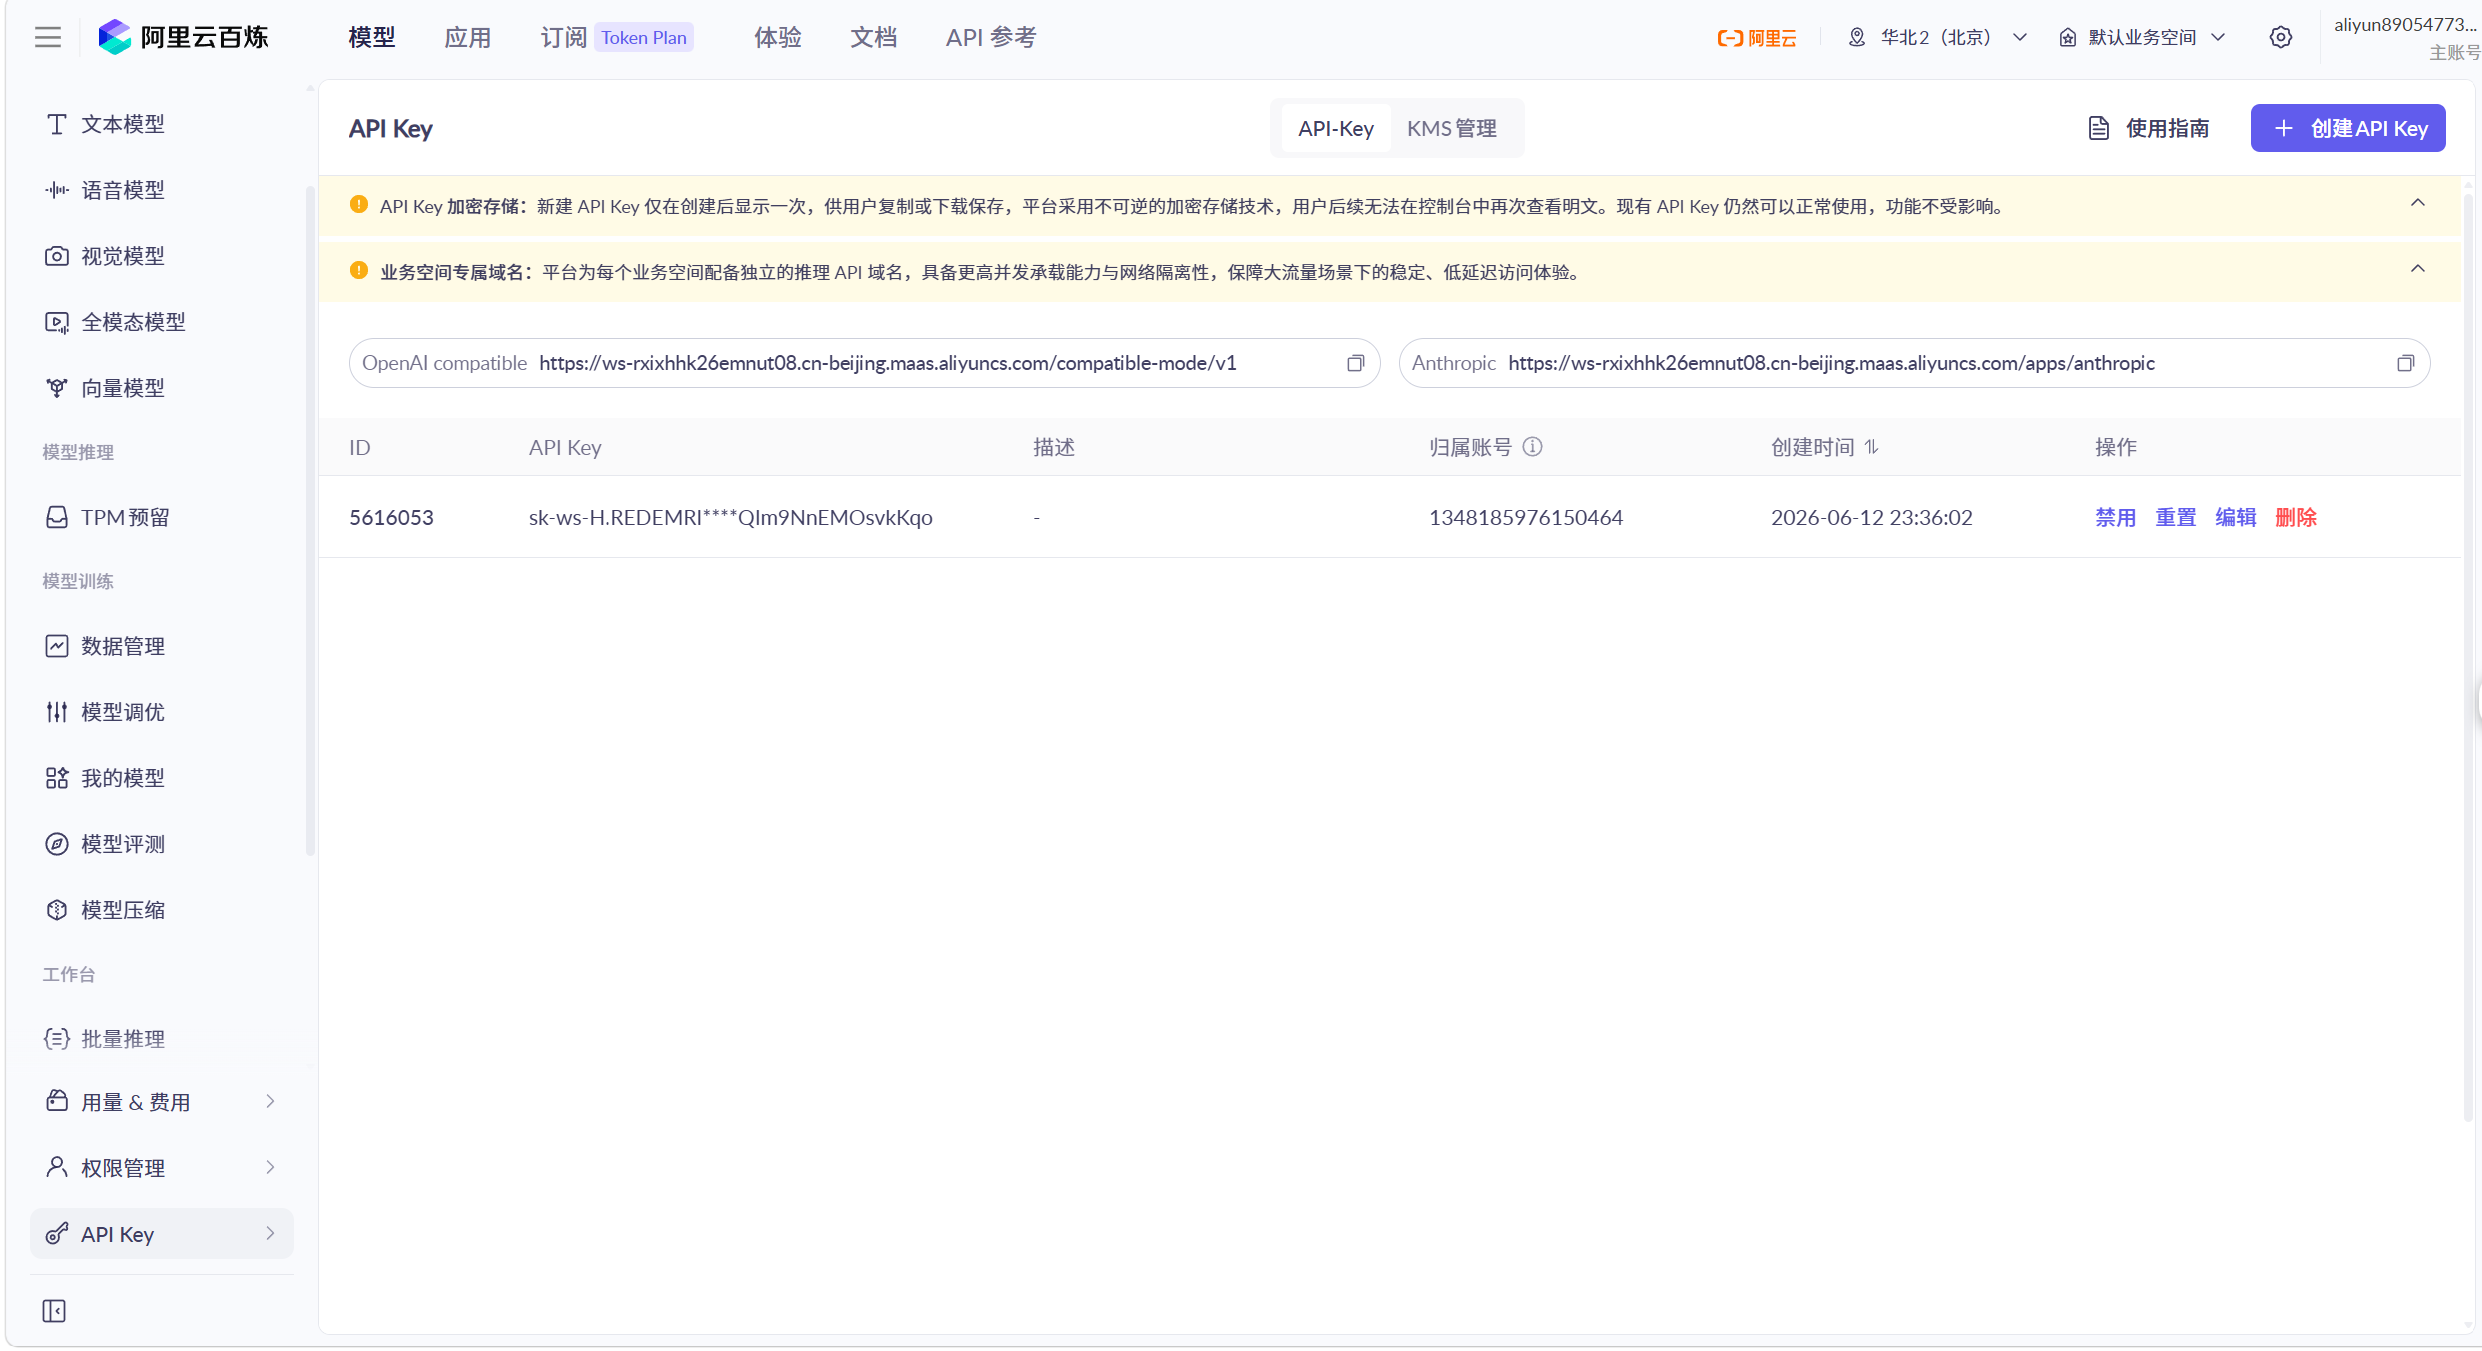The width and height of the screenshot is (2482, 1351).
Task: Open the aliyun89054773 account menu
Action: click(x=2404, y=37)
